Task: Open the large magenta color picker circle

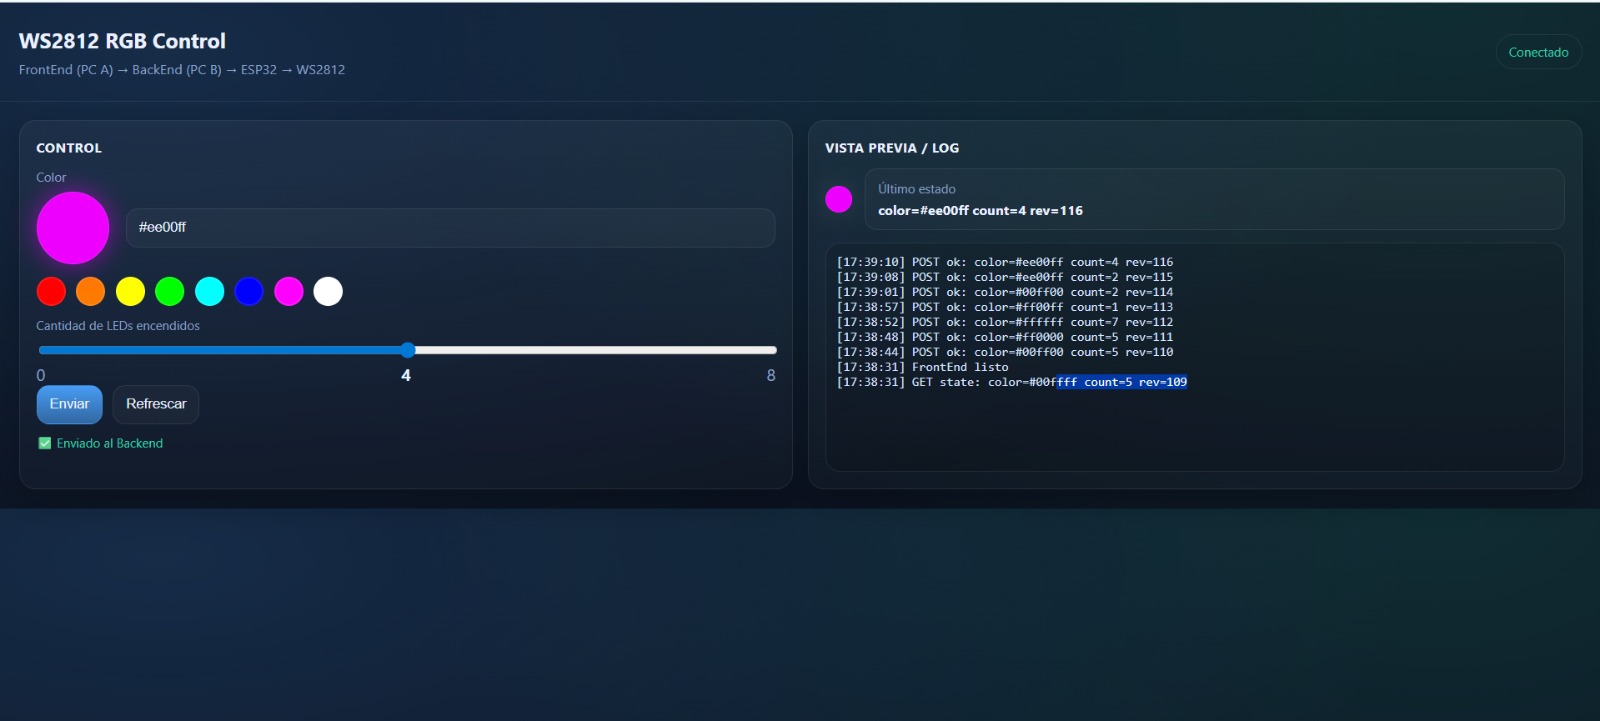Action: point(73,228)
